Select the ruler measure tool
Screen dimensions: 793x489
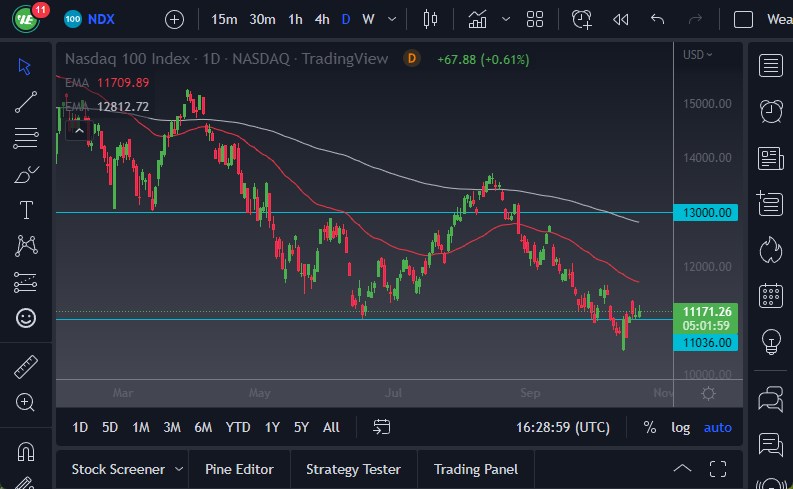click(x=26, y=367)
